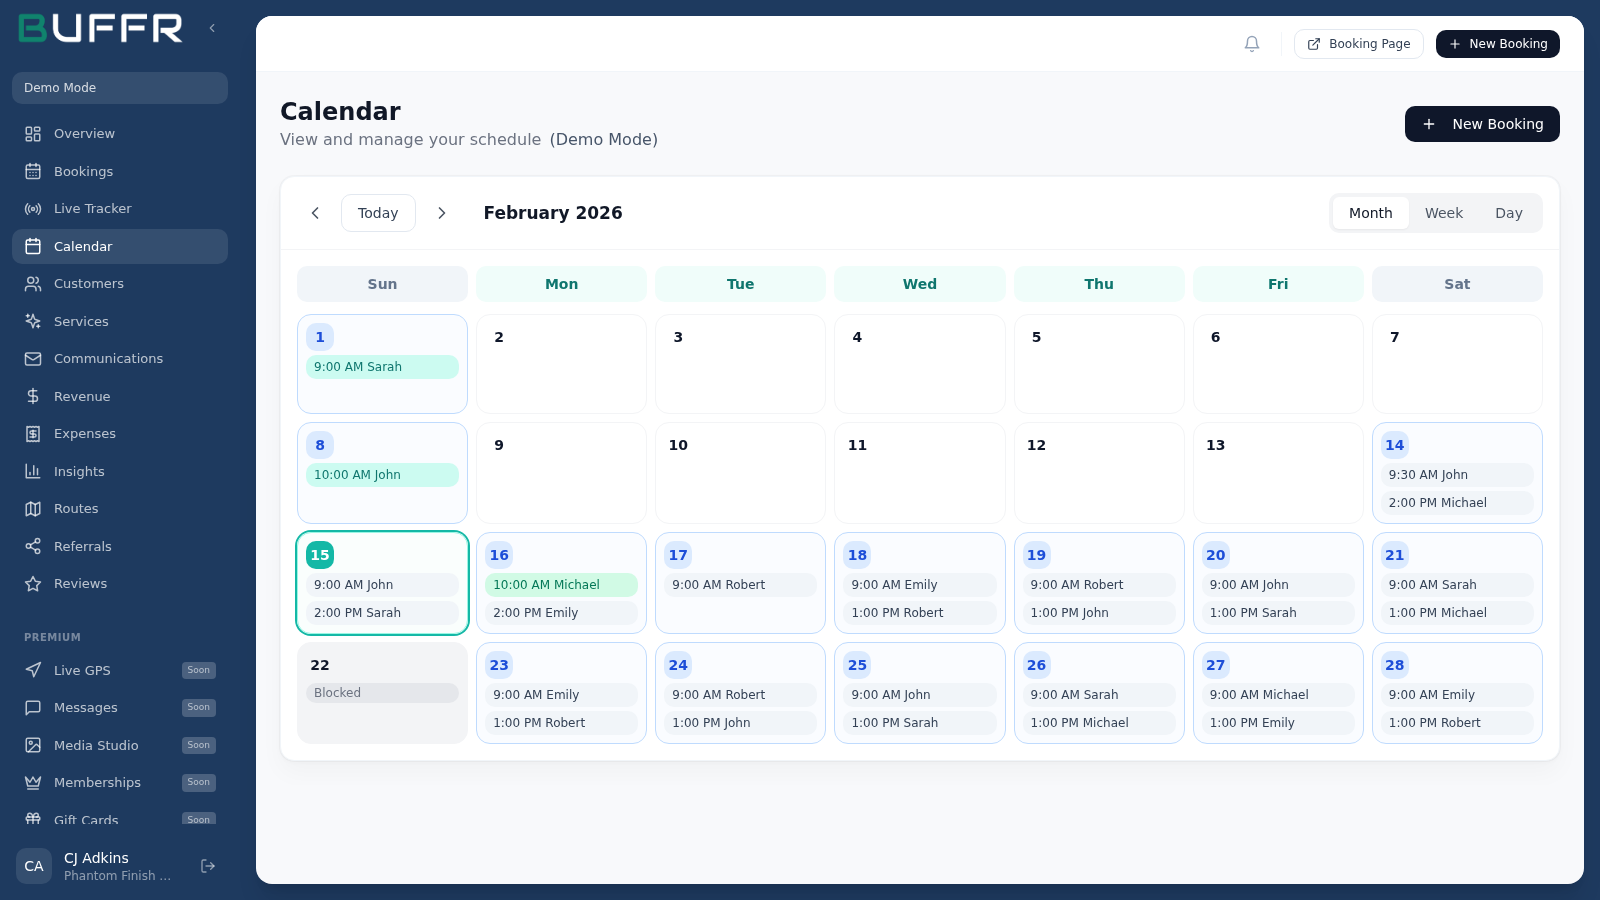Screen dimensions: 1600x900
Task: Click the Today button
Action: coord(378,213)
